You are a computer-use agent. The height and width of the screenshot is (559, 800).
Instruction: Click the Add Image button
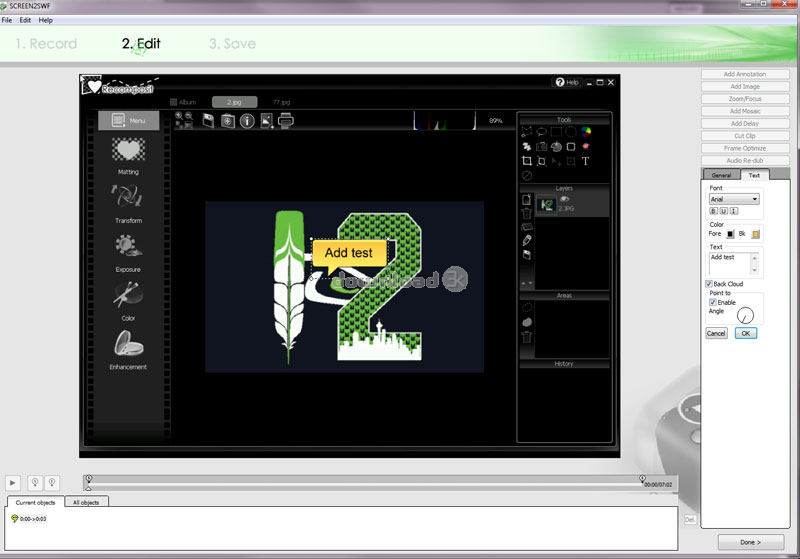745,87
